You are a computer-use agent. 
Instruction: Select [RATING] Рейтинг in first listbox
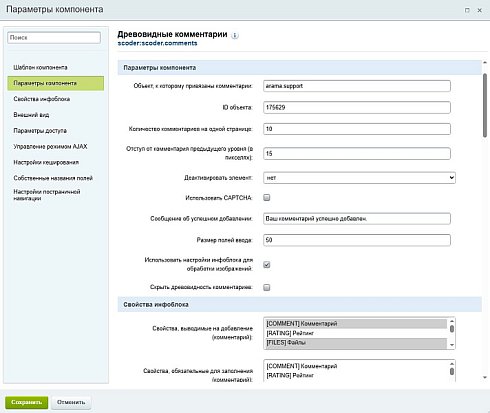tap(356, 333)
